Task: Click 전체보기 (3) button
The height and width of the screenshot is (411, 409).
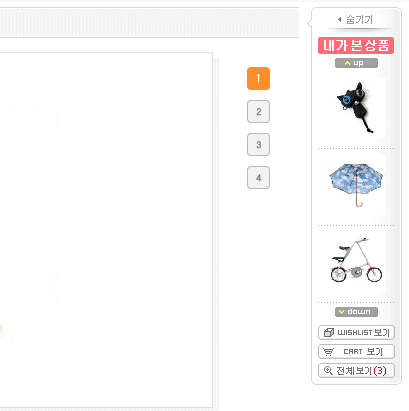Action: coord(356,370)
